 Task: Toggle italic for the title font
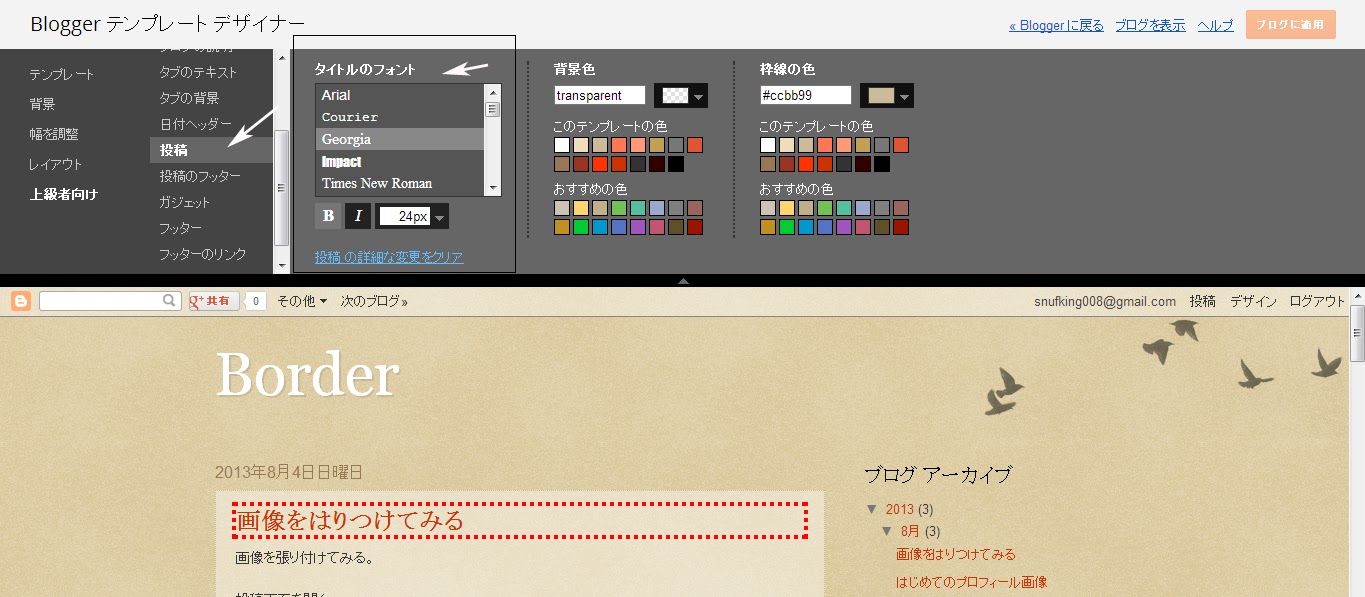(358, 216)
